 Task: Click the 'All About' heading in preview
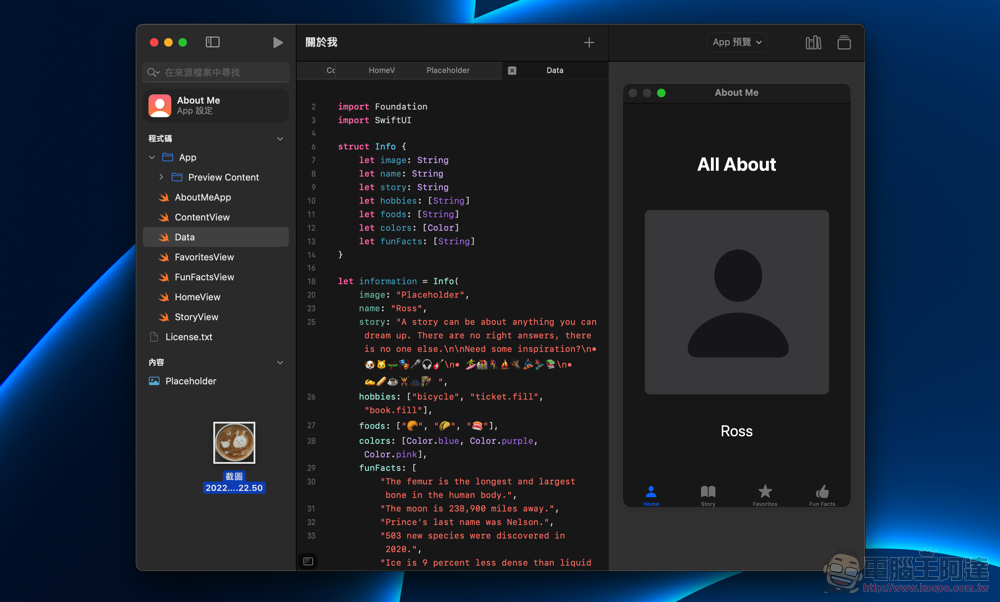737,165
